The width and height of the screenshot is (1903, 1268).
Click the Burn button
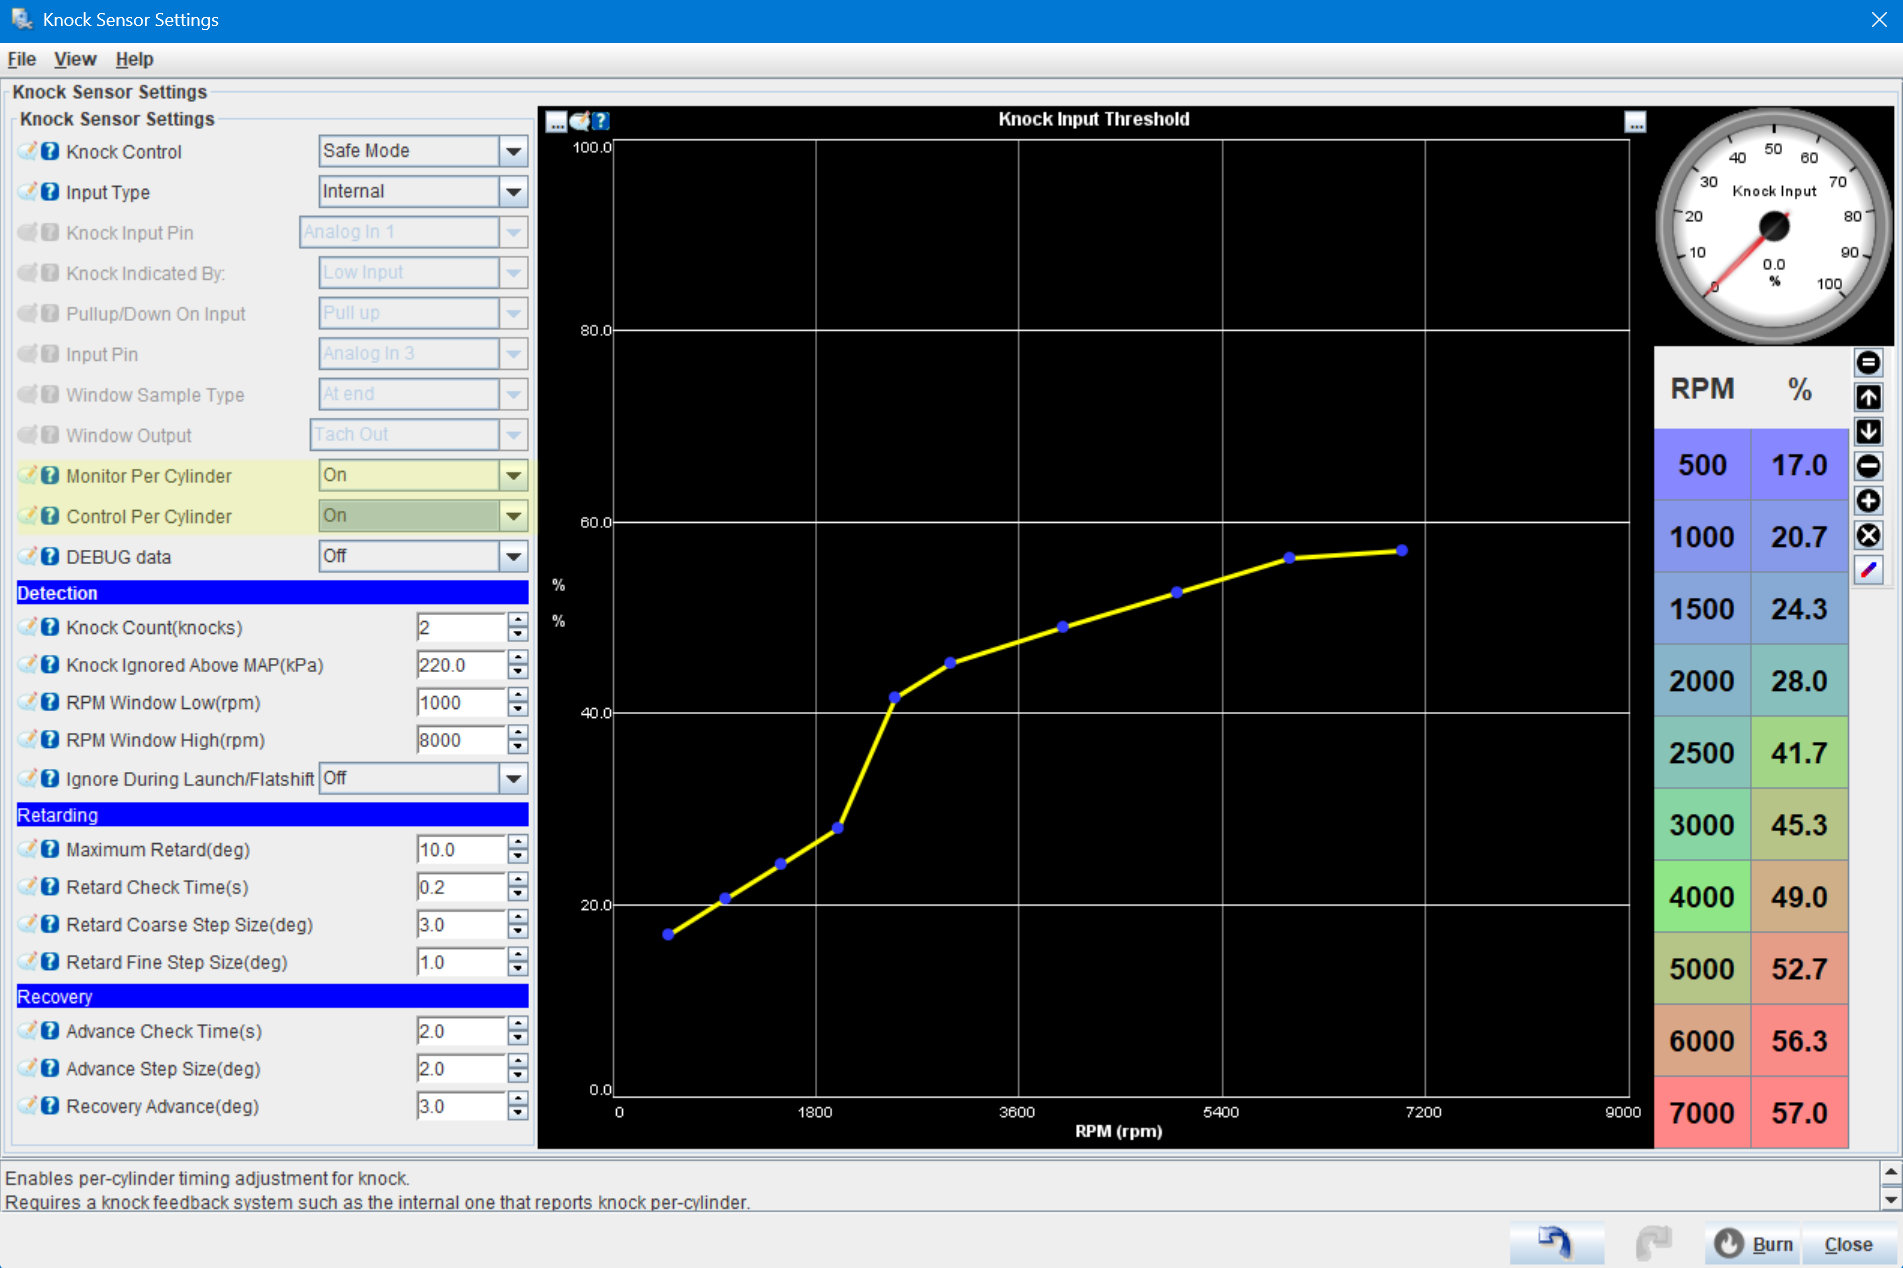click(x=1754, y=1244)
